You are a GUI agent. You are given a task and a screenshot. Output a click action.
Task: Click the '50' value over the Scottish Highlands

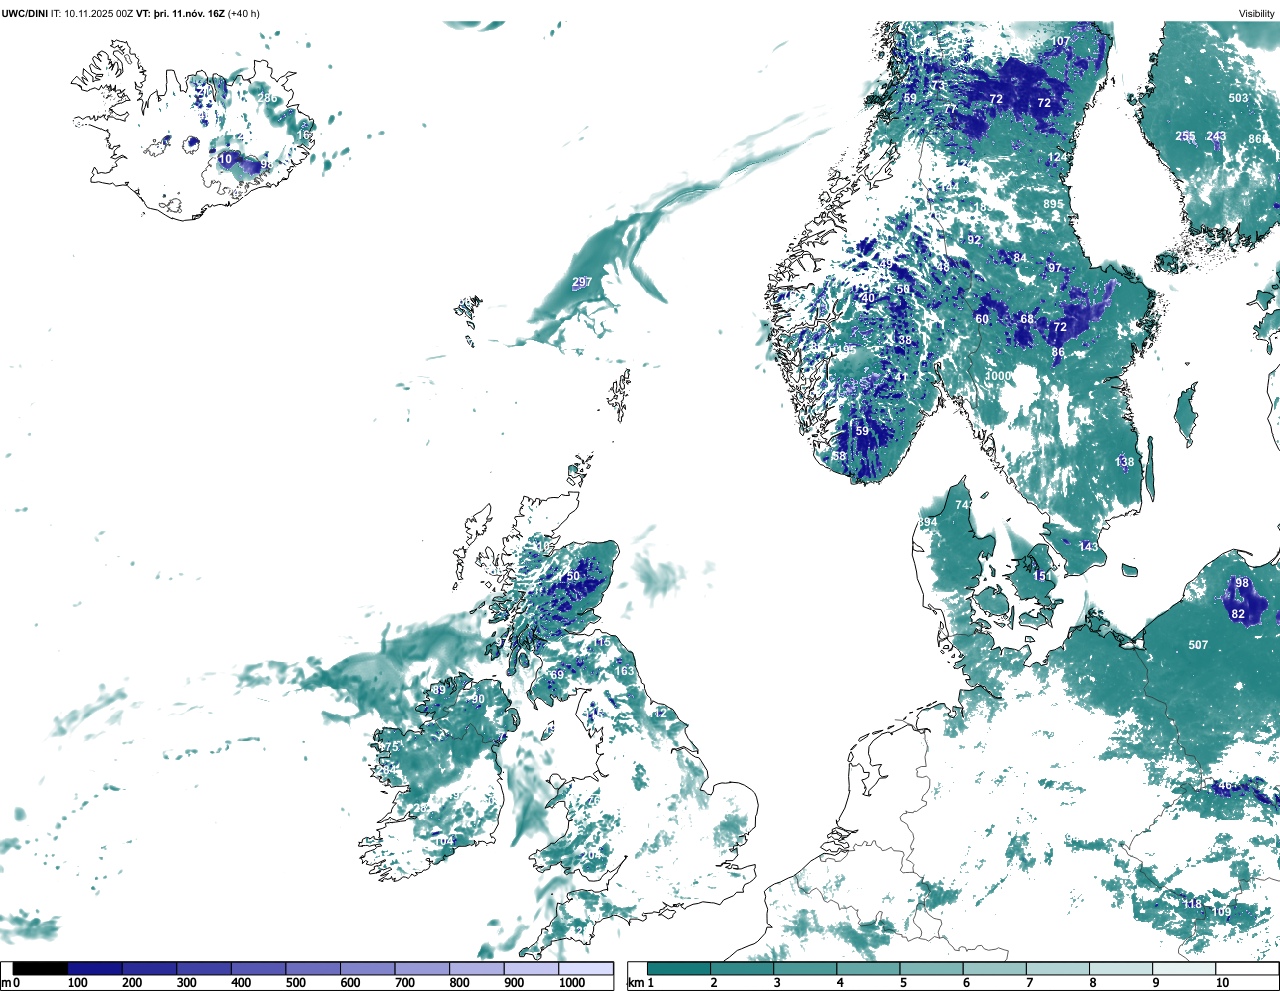pos(573,576)
